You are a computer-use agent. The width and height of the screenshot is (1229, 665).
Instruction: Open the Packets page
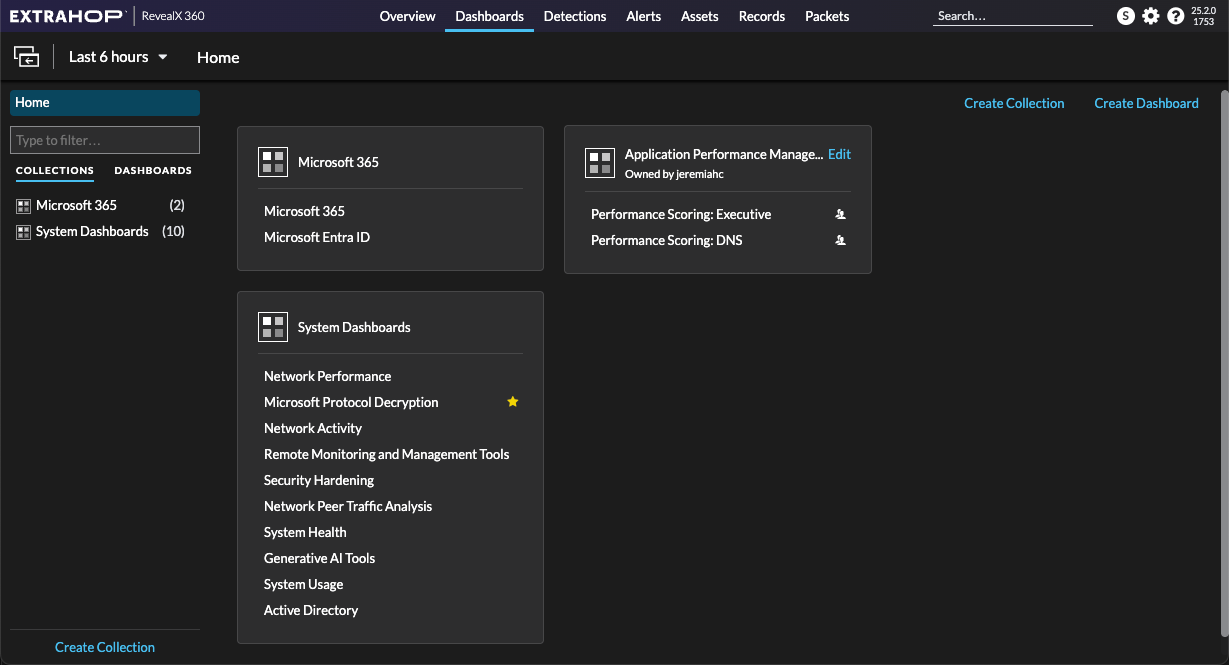coord(827,16)
